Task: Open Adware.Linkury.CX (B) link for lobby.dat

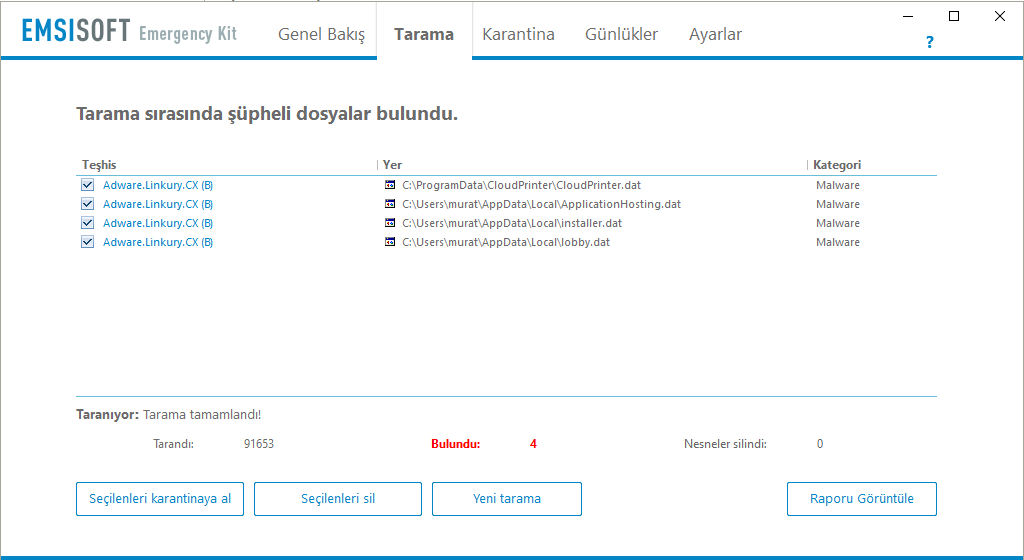Action: pyautogui.click(x=158, y=242)
